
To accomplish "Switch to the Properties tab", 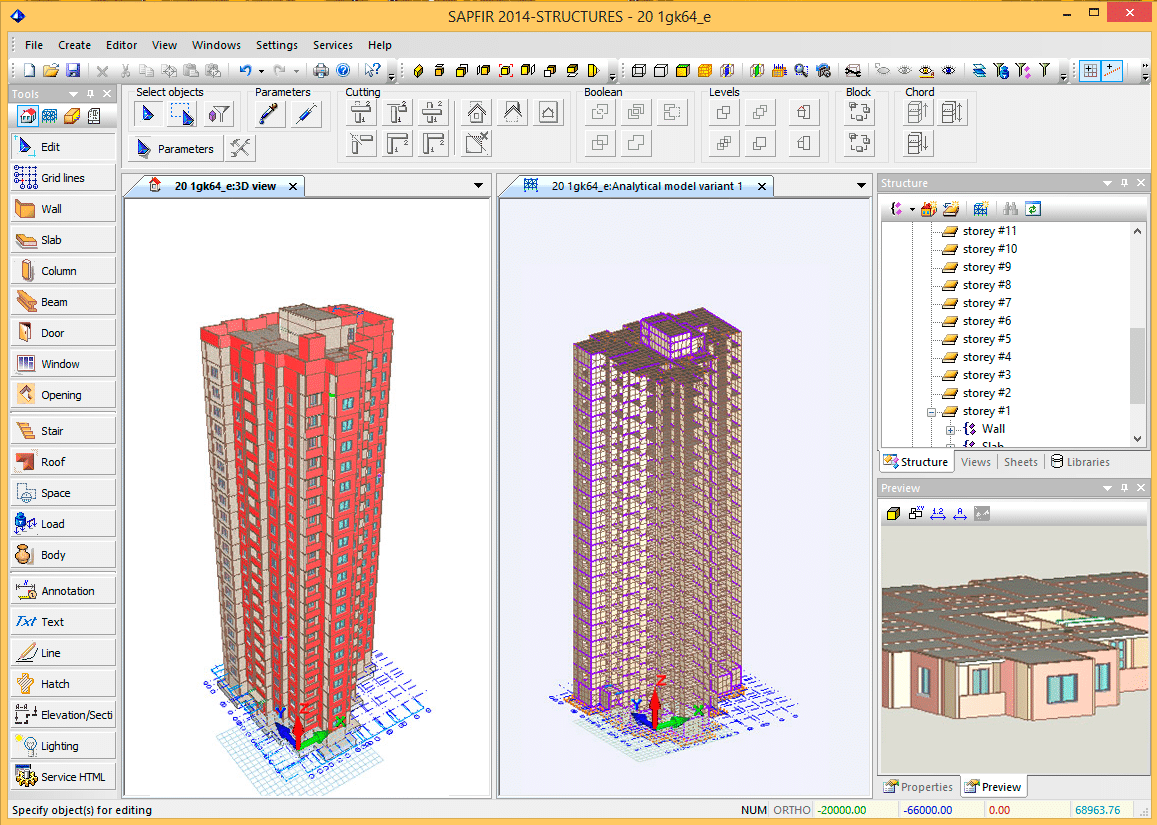I will click(918, 787).
